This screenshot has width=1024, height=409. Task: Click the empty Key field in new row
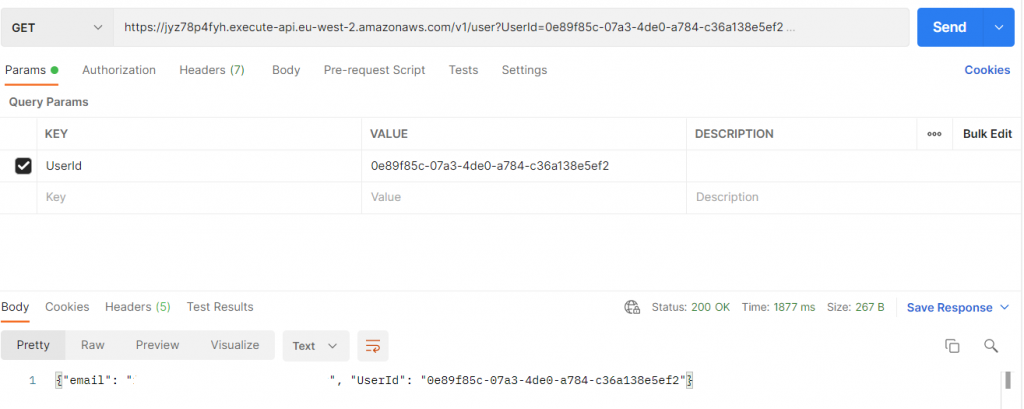[x=200, y=198]
